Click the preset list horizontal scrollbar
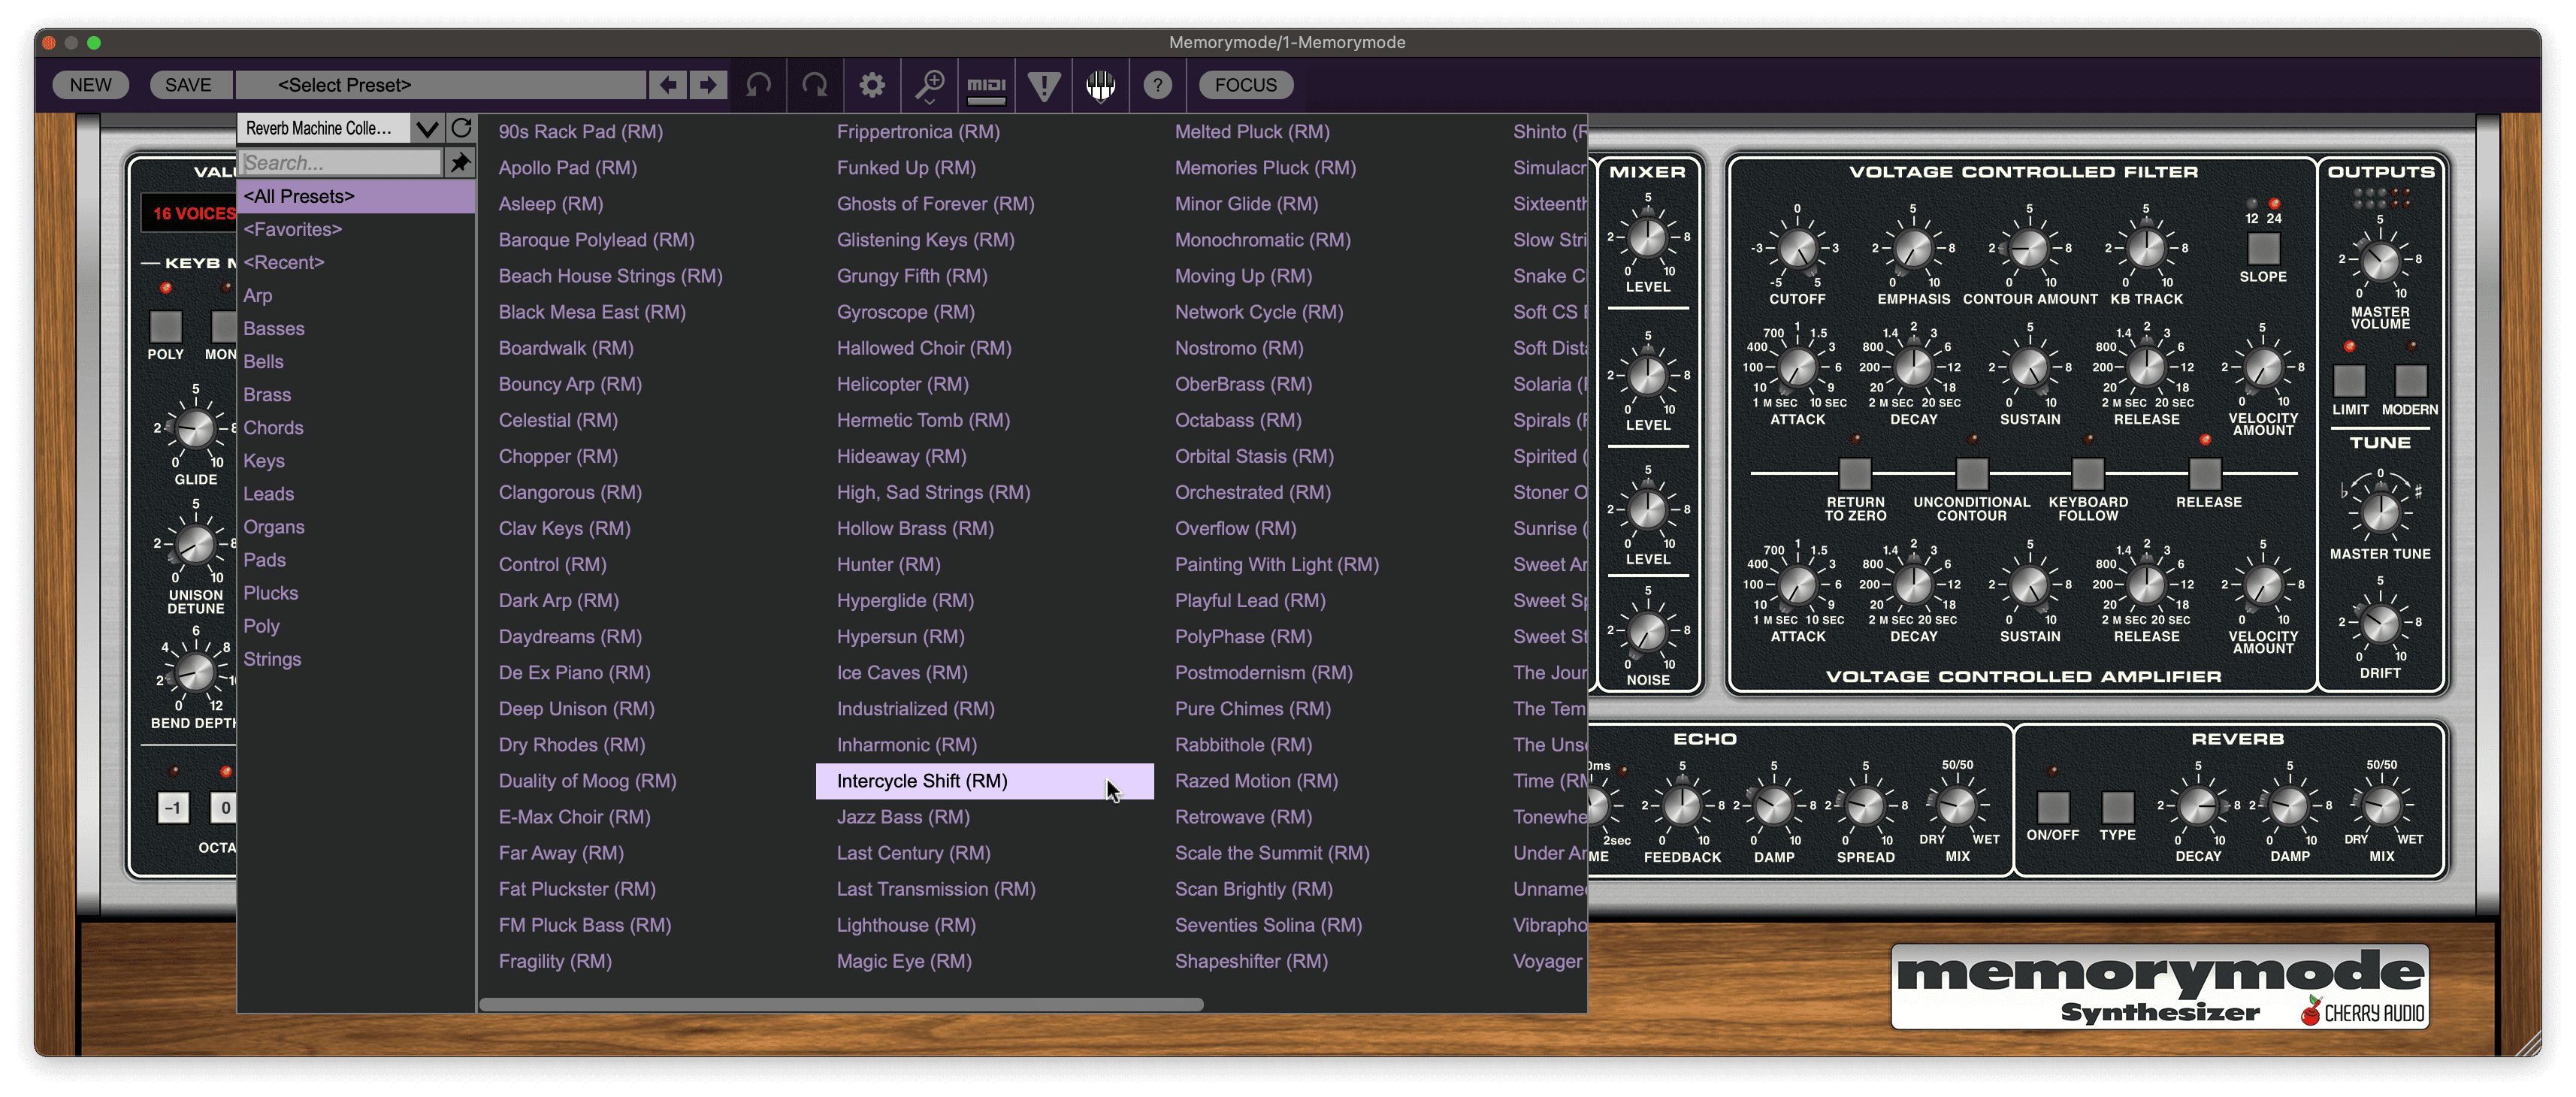The image size is (2576, 1097). [840, 1004]
